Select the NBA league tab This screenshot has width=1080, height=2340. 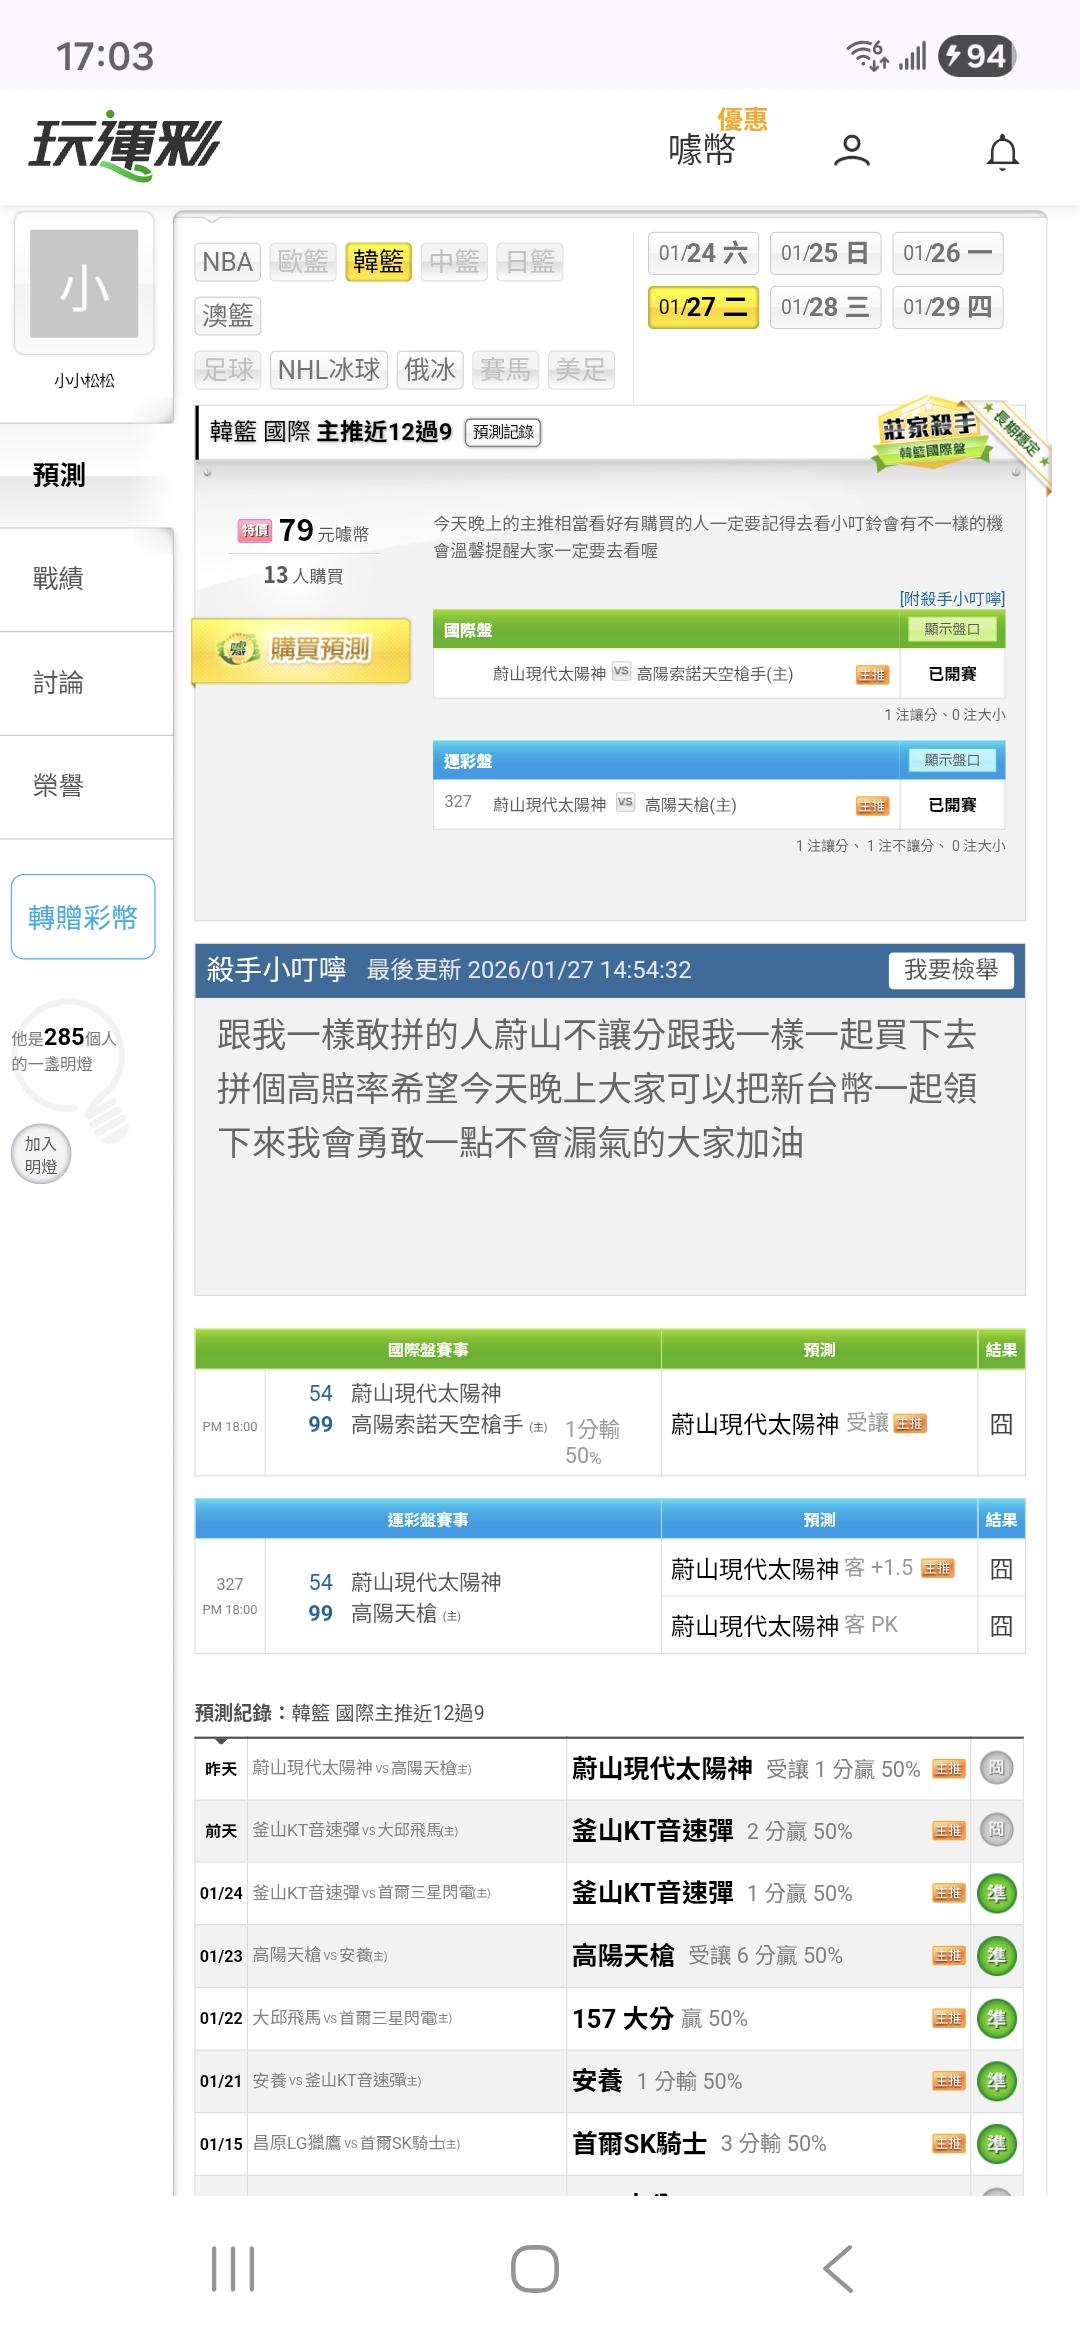coord(227,262)
